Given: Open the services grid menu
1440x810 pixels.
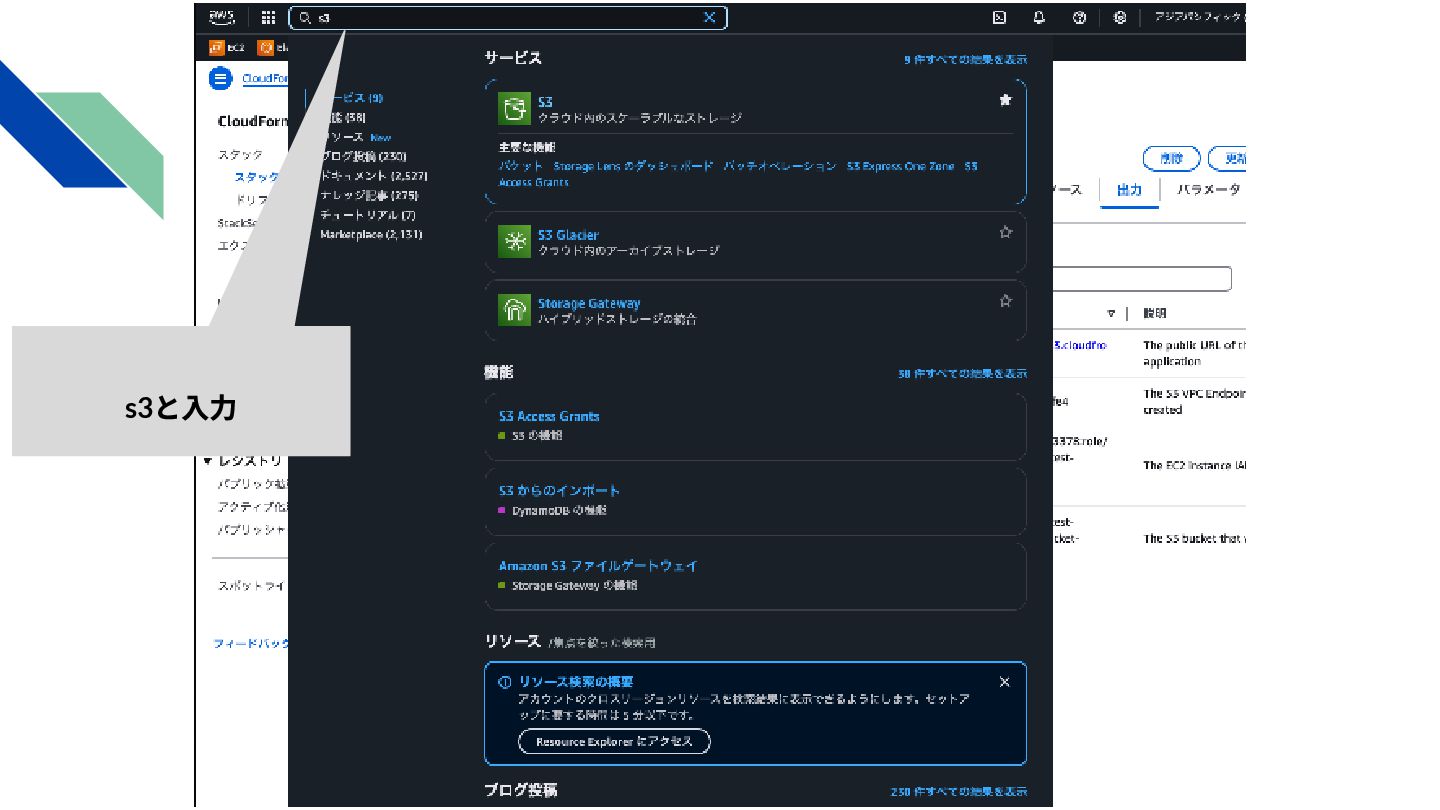Looking at the screenshot, I should tap(268, 17).
